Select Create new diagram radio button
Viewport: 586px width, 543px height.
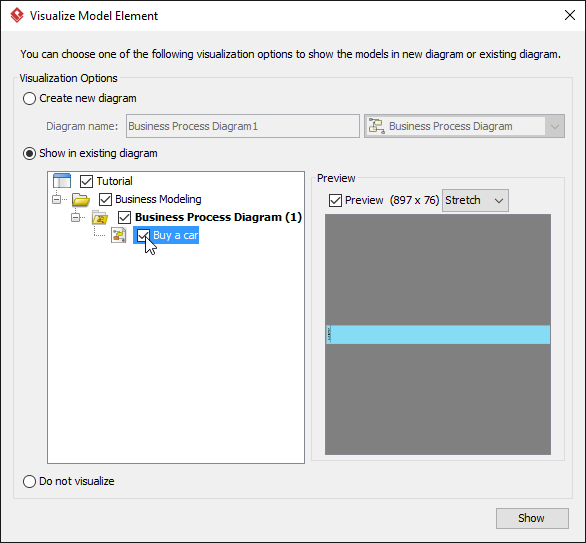29,98
